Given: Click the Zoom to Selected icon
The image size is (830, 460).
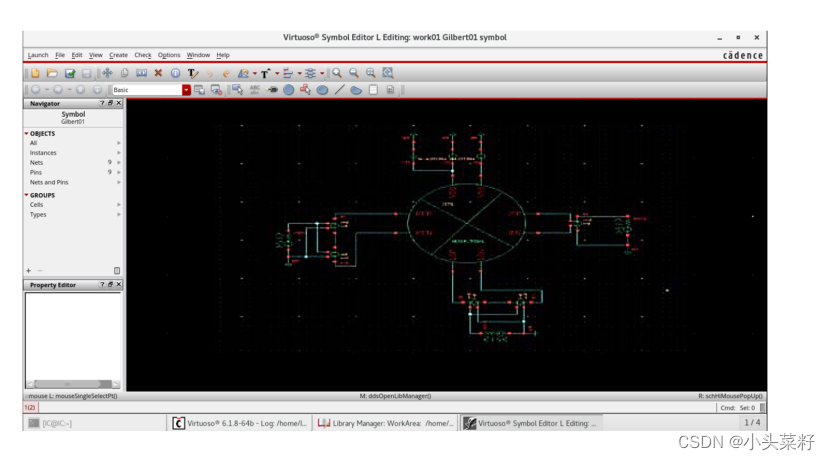Looking at the screenshot, I should point(371,73).
